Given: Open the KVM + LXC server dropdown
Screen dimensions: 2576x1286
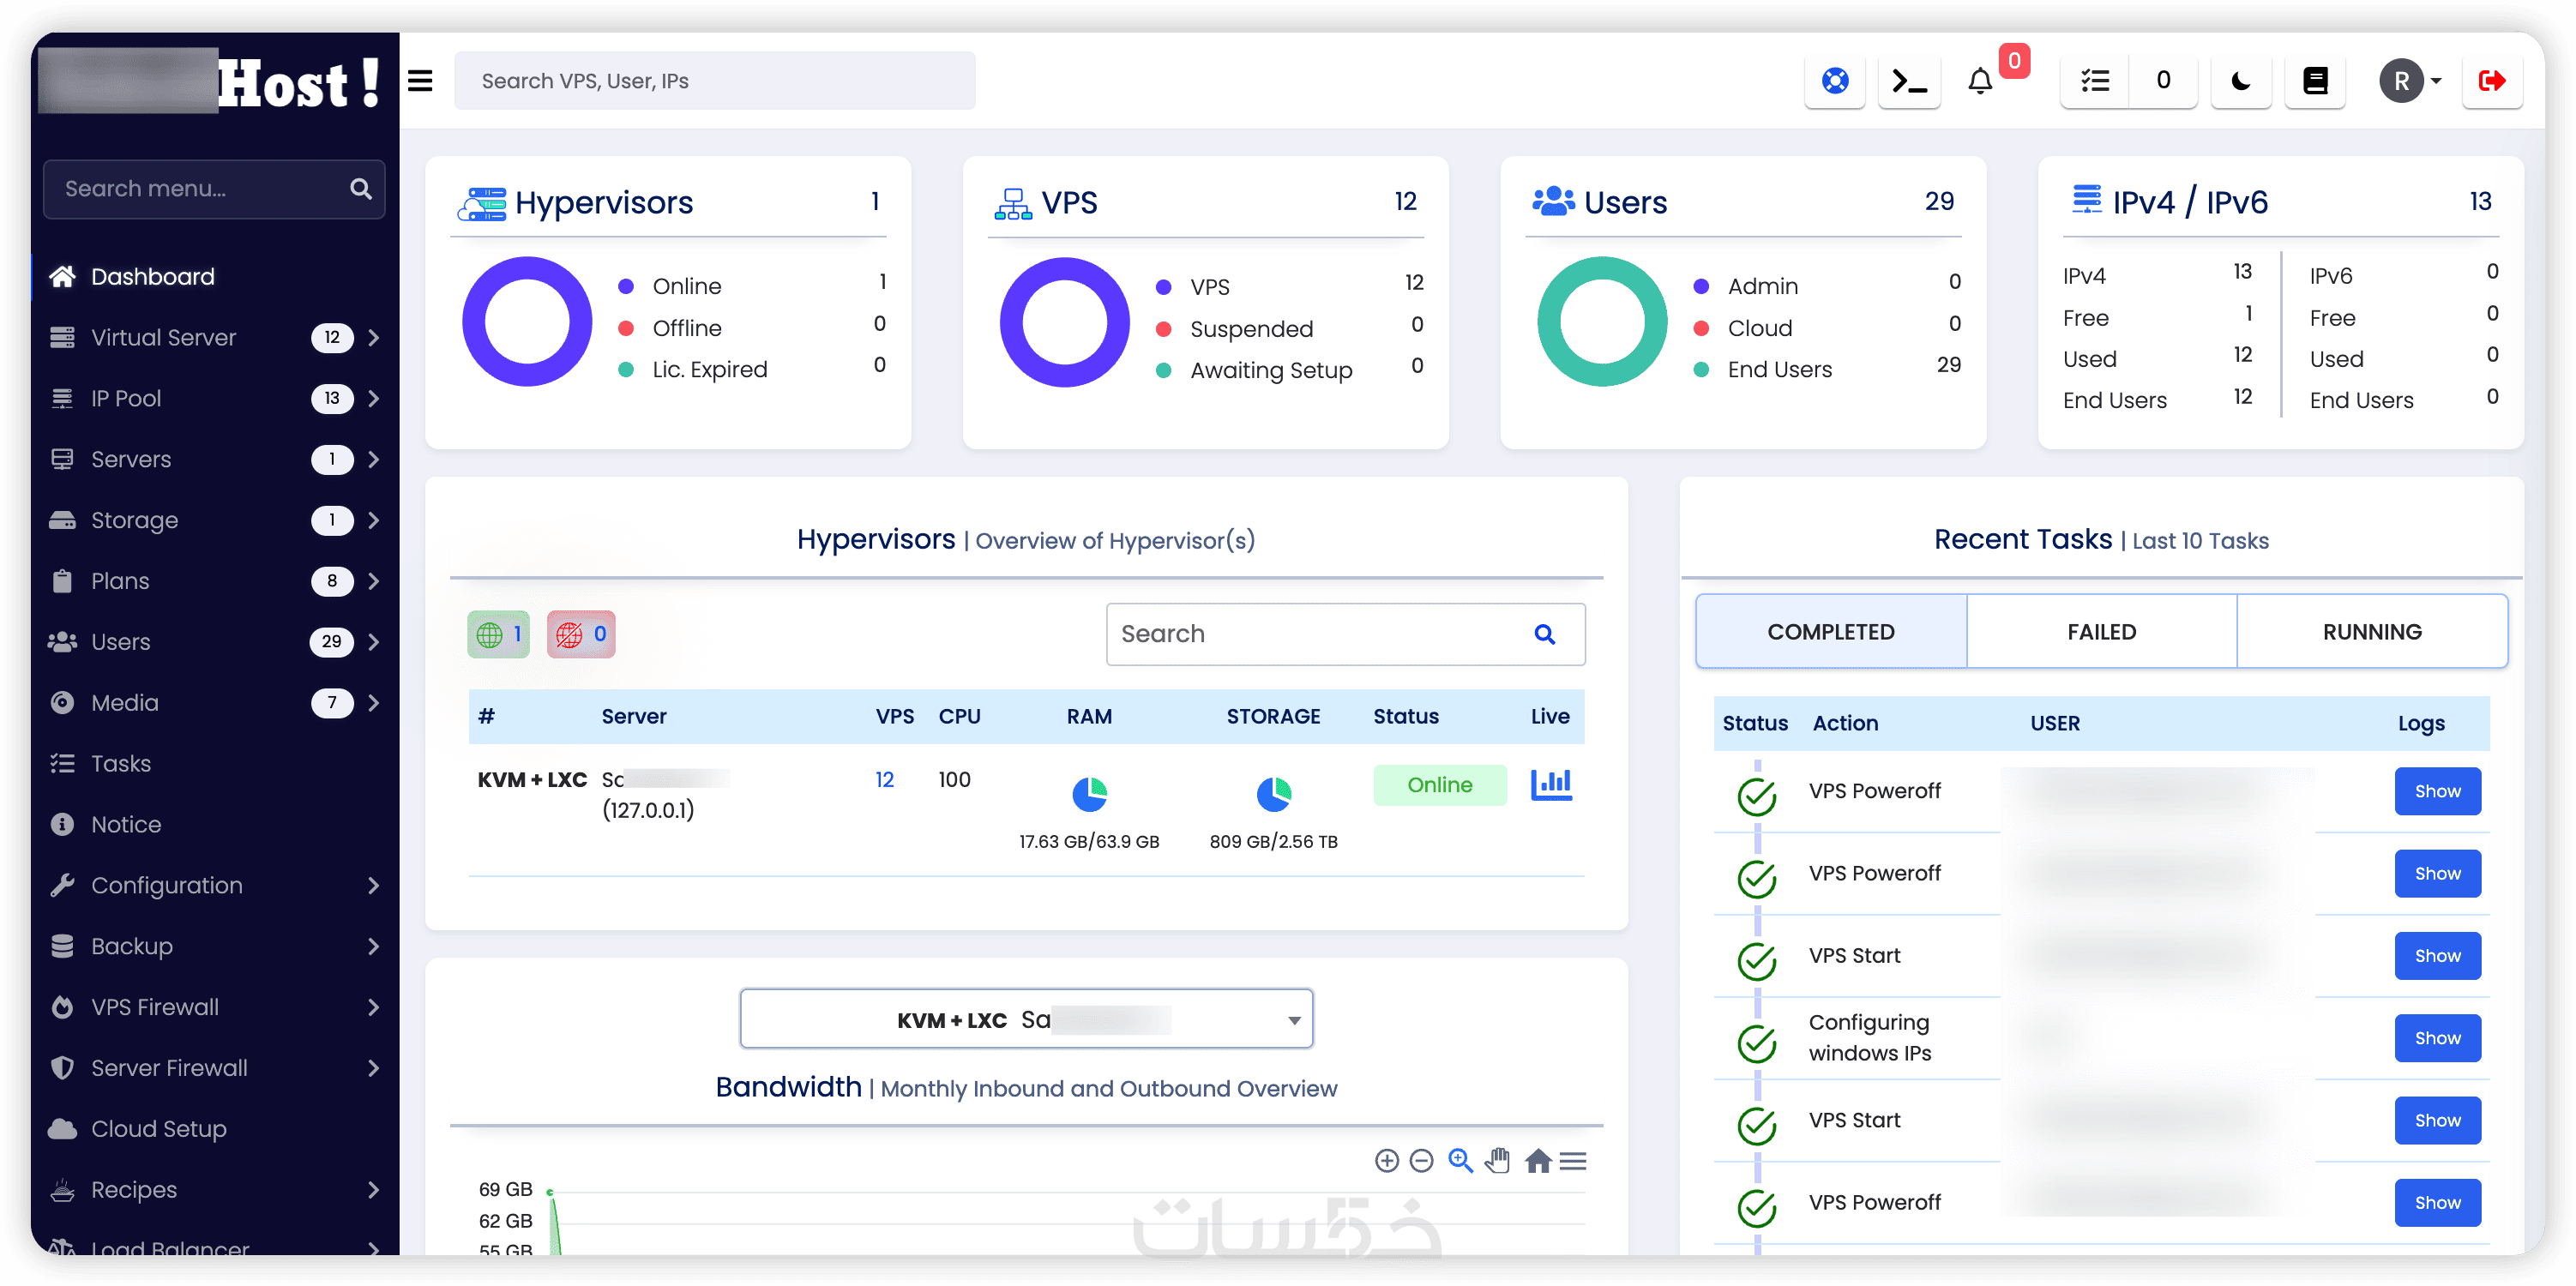Looking at the screenshot, I should (1025, 1019).
